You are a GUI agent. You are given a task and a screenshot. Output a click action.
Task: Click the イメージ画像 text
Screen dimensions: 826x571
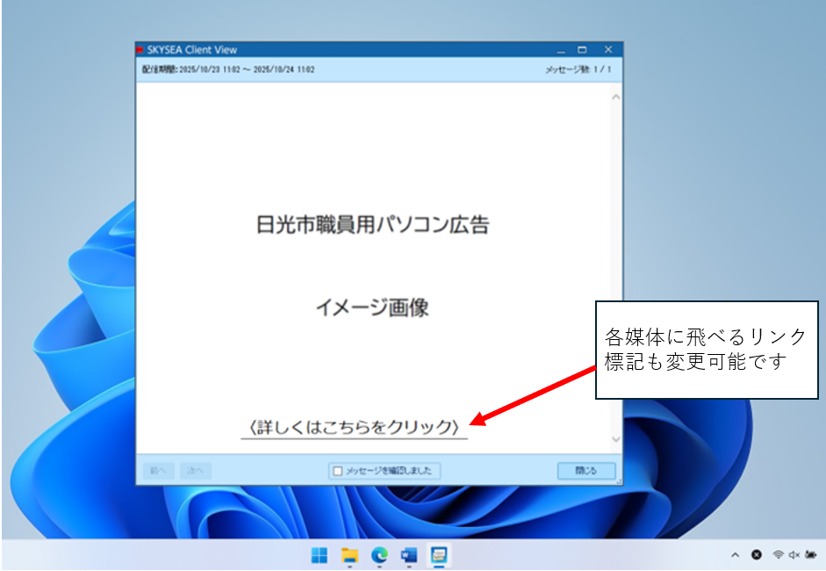pyautogui.click(x=372, y=308)
